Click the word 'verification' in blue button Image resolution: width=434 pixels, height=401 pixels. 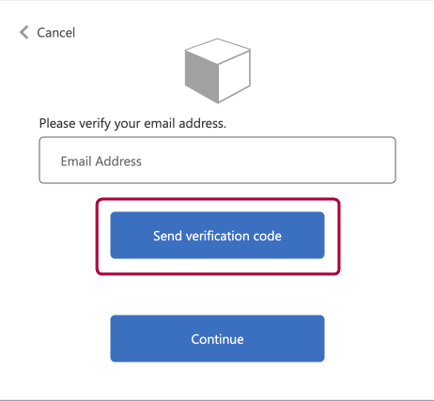218,236
